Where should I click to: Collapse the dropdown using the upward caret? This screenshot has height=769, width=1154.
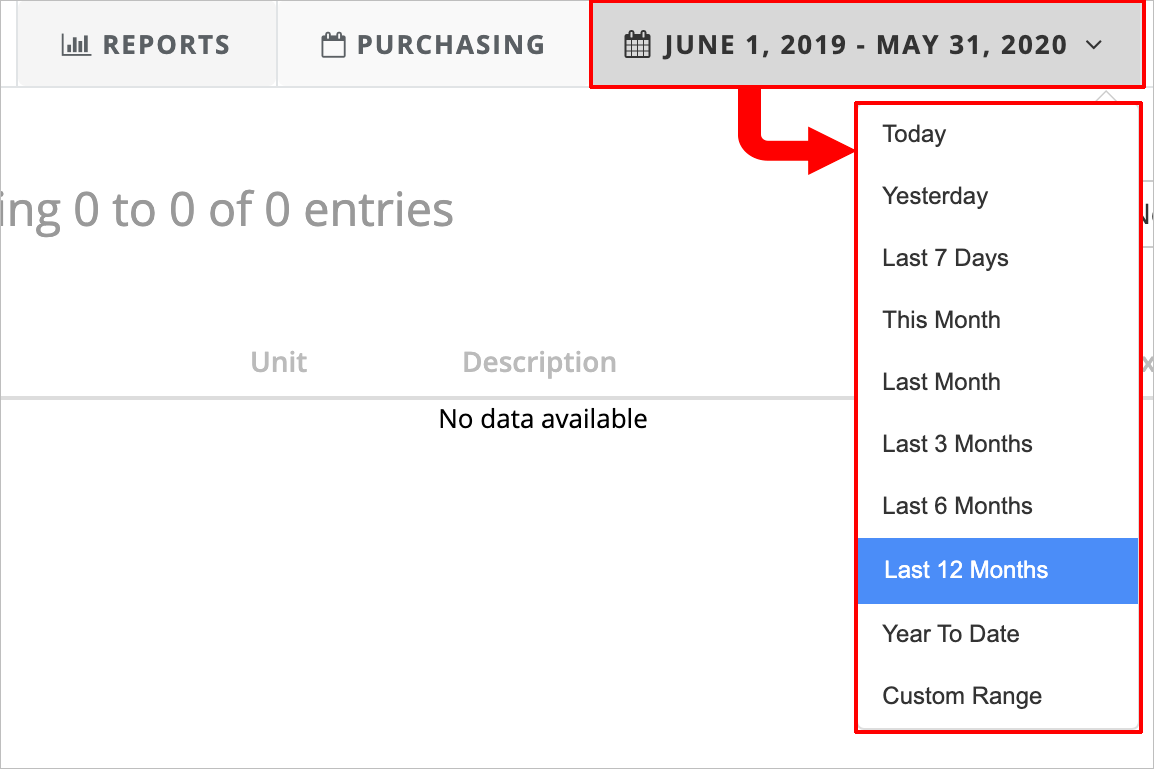click(x=1105, y=97)
